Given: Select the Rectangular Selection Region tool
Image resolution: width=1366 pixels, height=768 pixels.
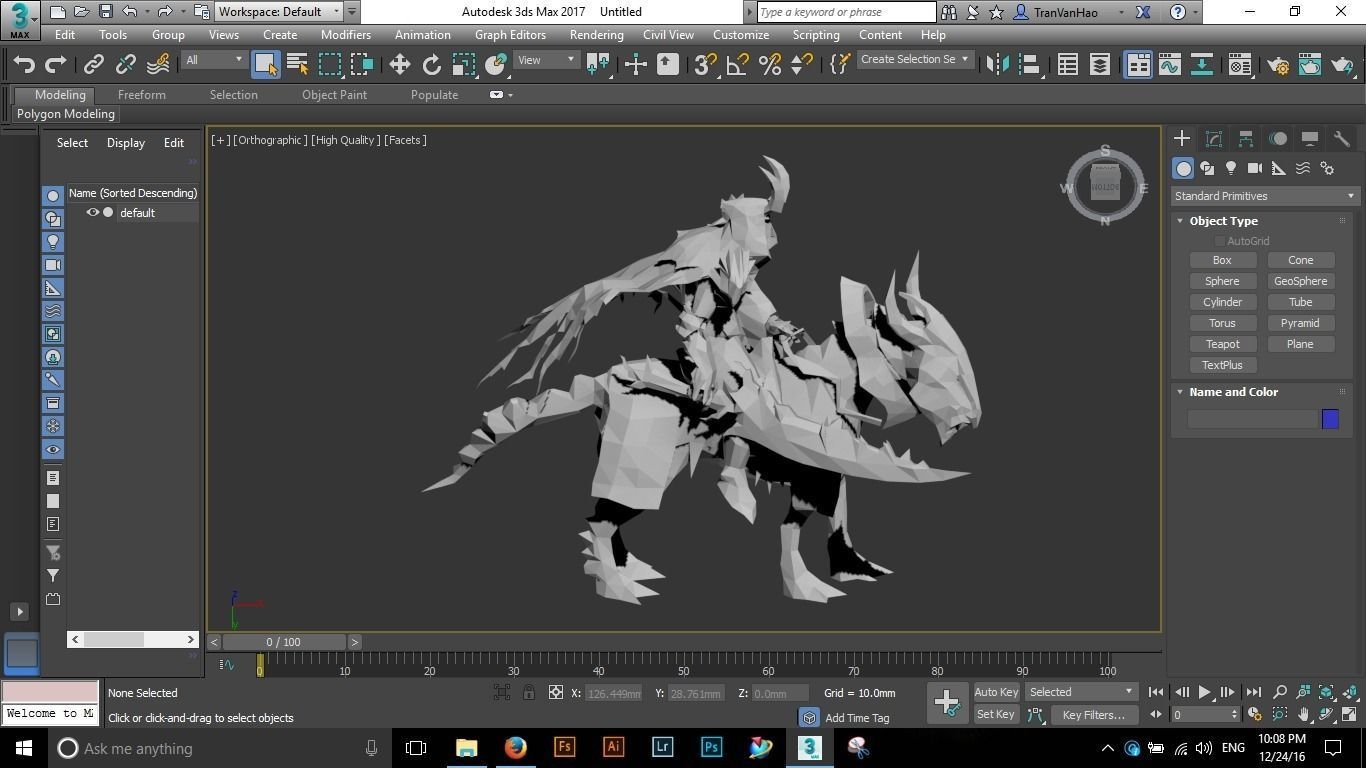Looking at the screenshot, I should click(x=330, y=64).
